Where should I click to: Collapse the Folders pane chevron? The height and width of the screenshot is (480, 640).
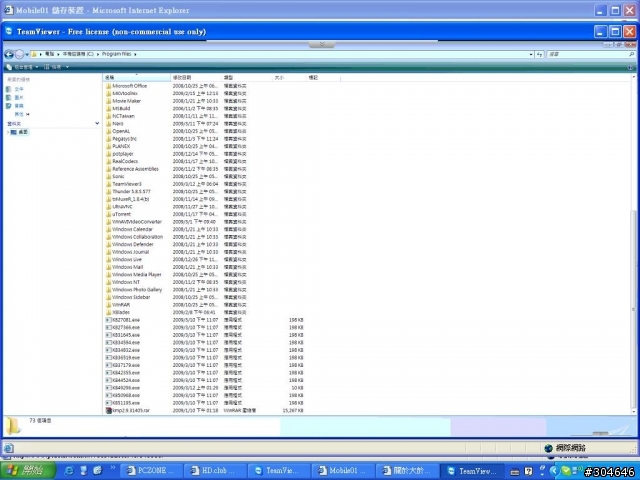point(97,123)
